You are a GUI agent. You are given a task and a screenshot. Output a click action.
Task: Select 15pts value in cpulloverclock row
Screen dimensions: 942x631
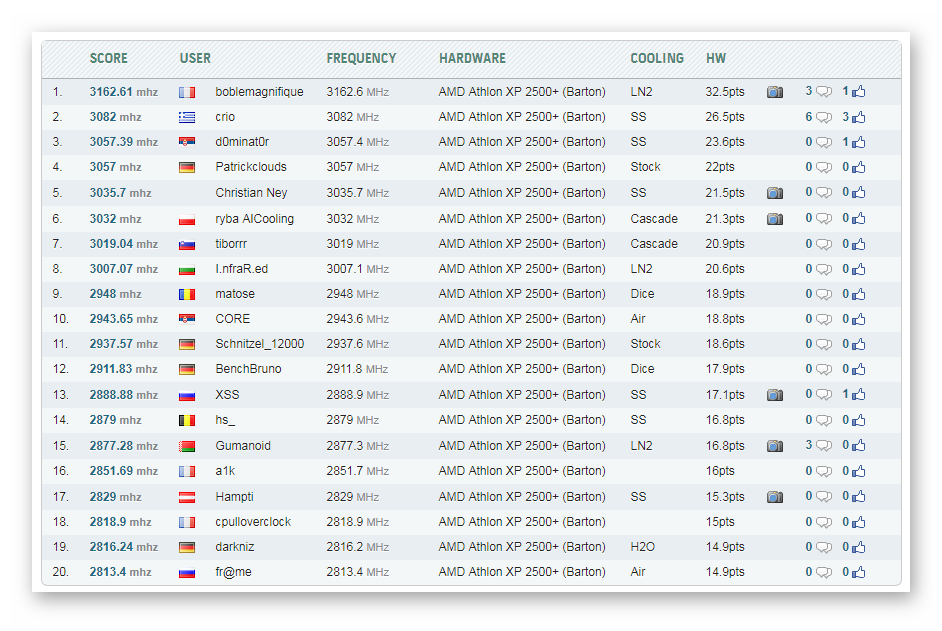pyautogui.click(x=720, y=522)
